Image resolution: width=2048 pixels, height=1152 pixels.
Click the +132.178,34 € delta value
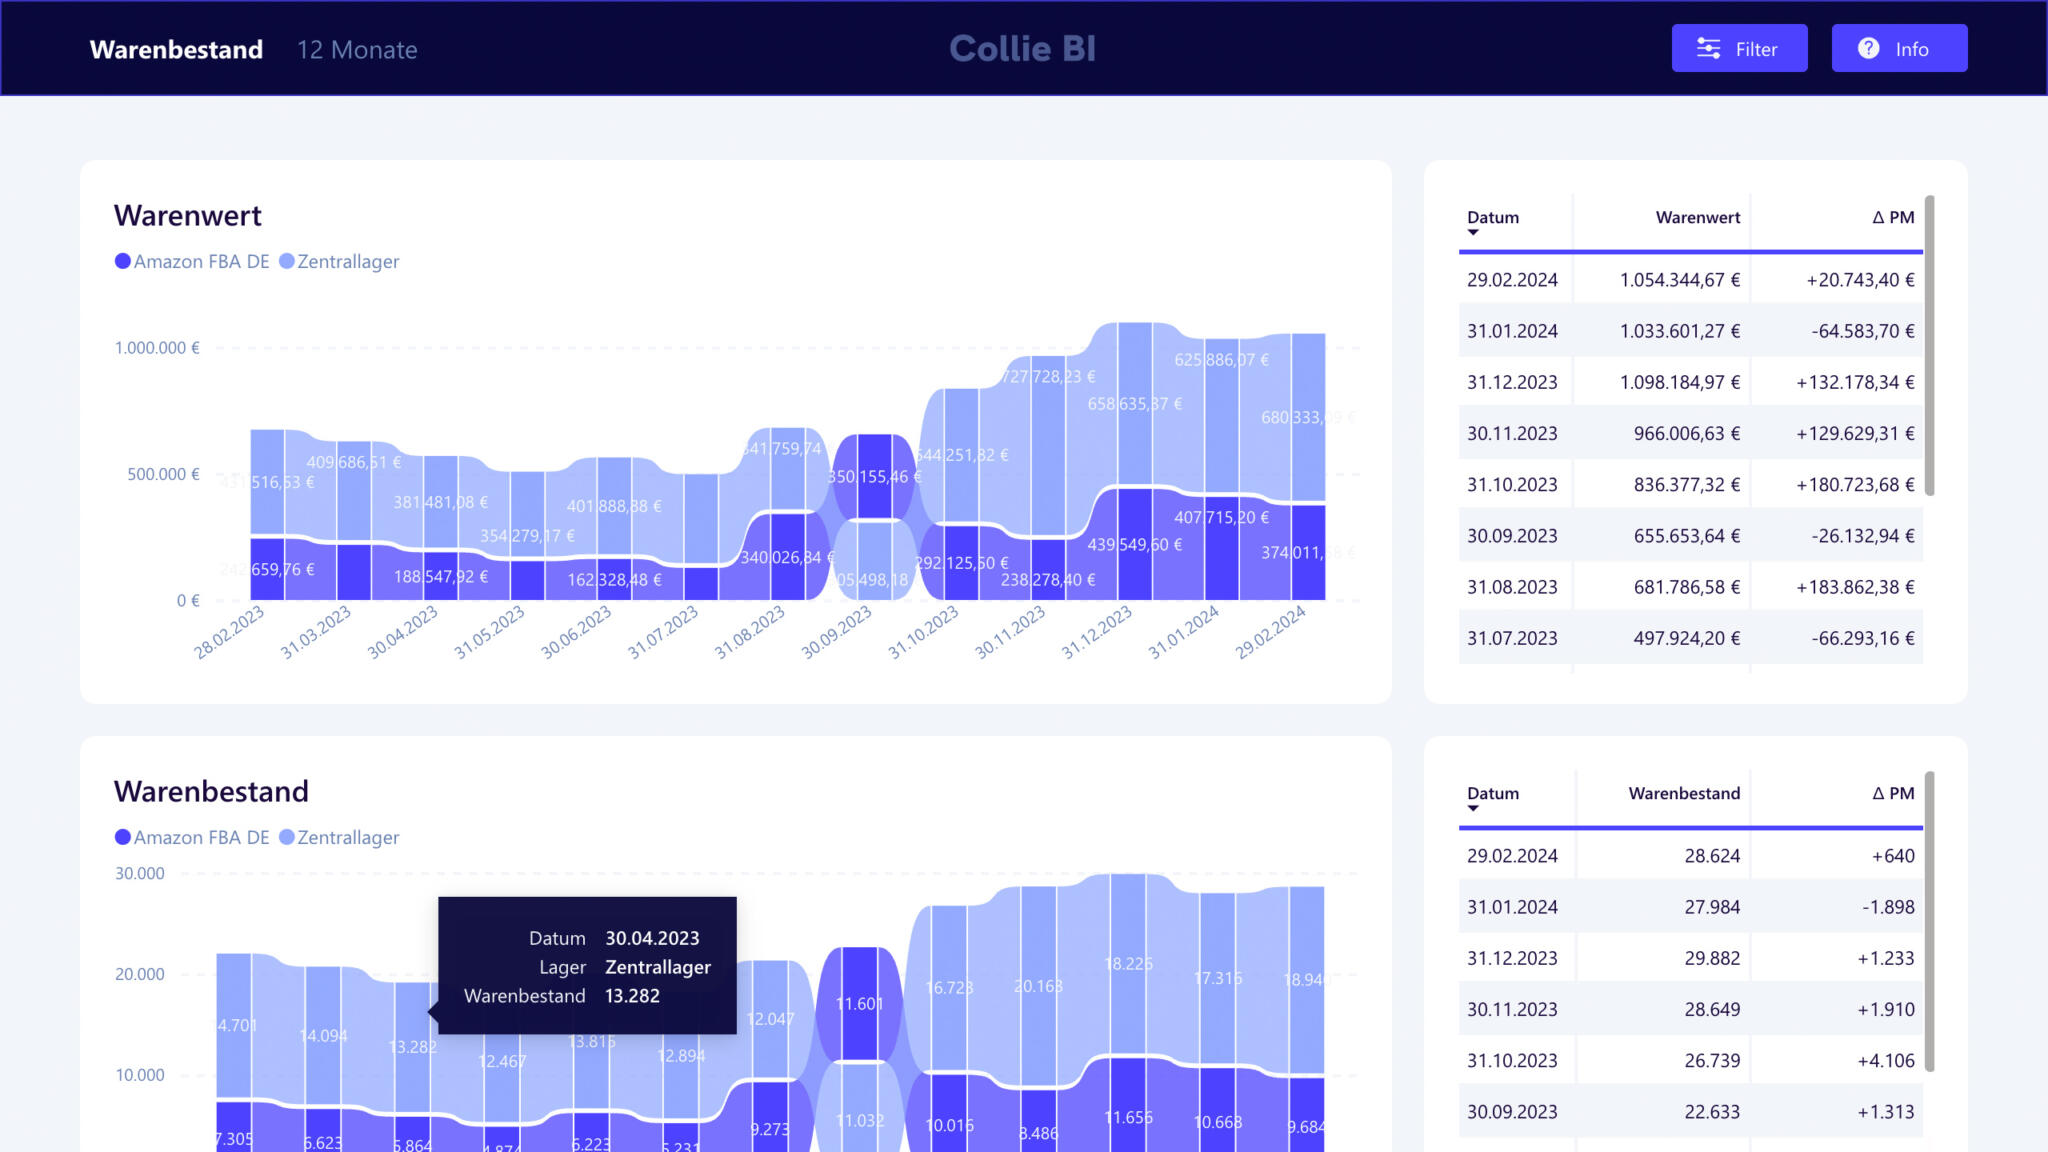coord(1855,382)
